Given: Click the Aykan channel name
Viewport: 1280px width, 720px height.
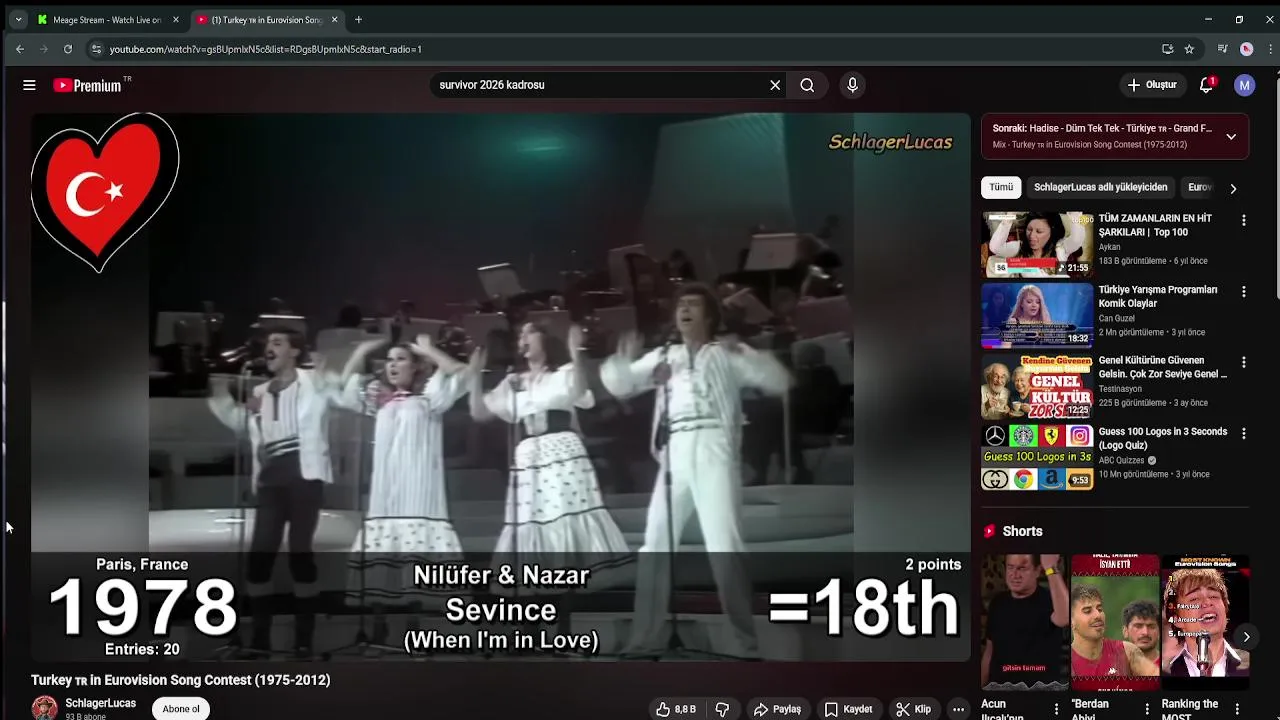Looking at the screenshot, I should 1109,247.
